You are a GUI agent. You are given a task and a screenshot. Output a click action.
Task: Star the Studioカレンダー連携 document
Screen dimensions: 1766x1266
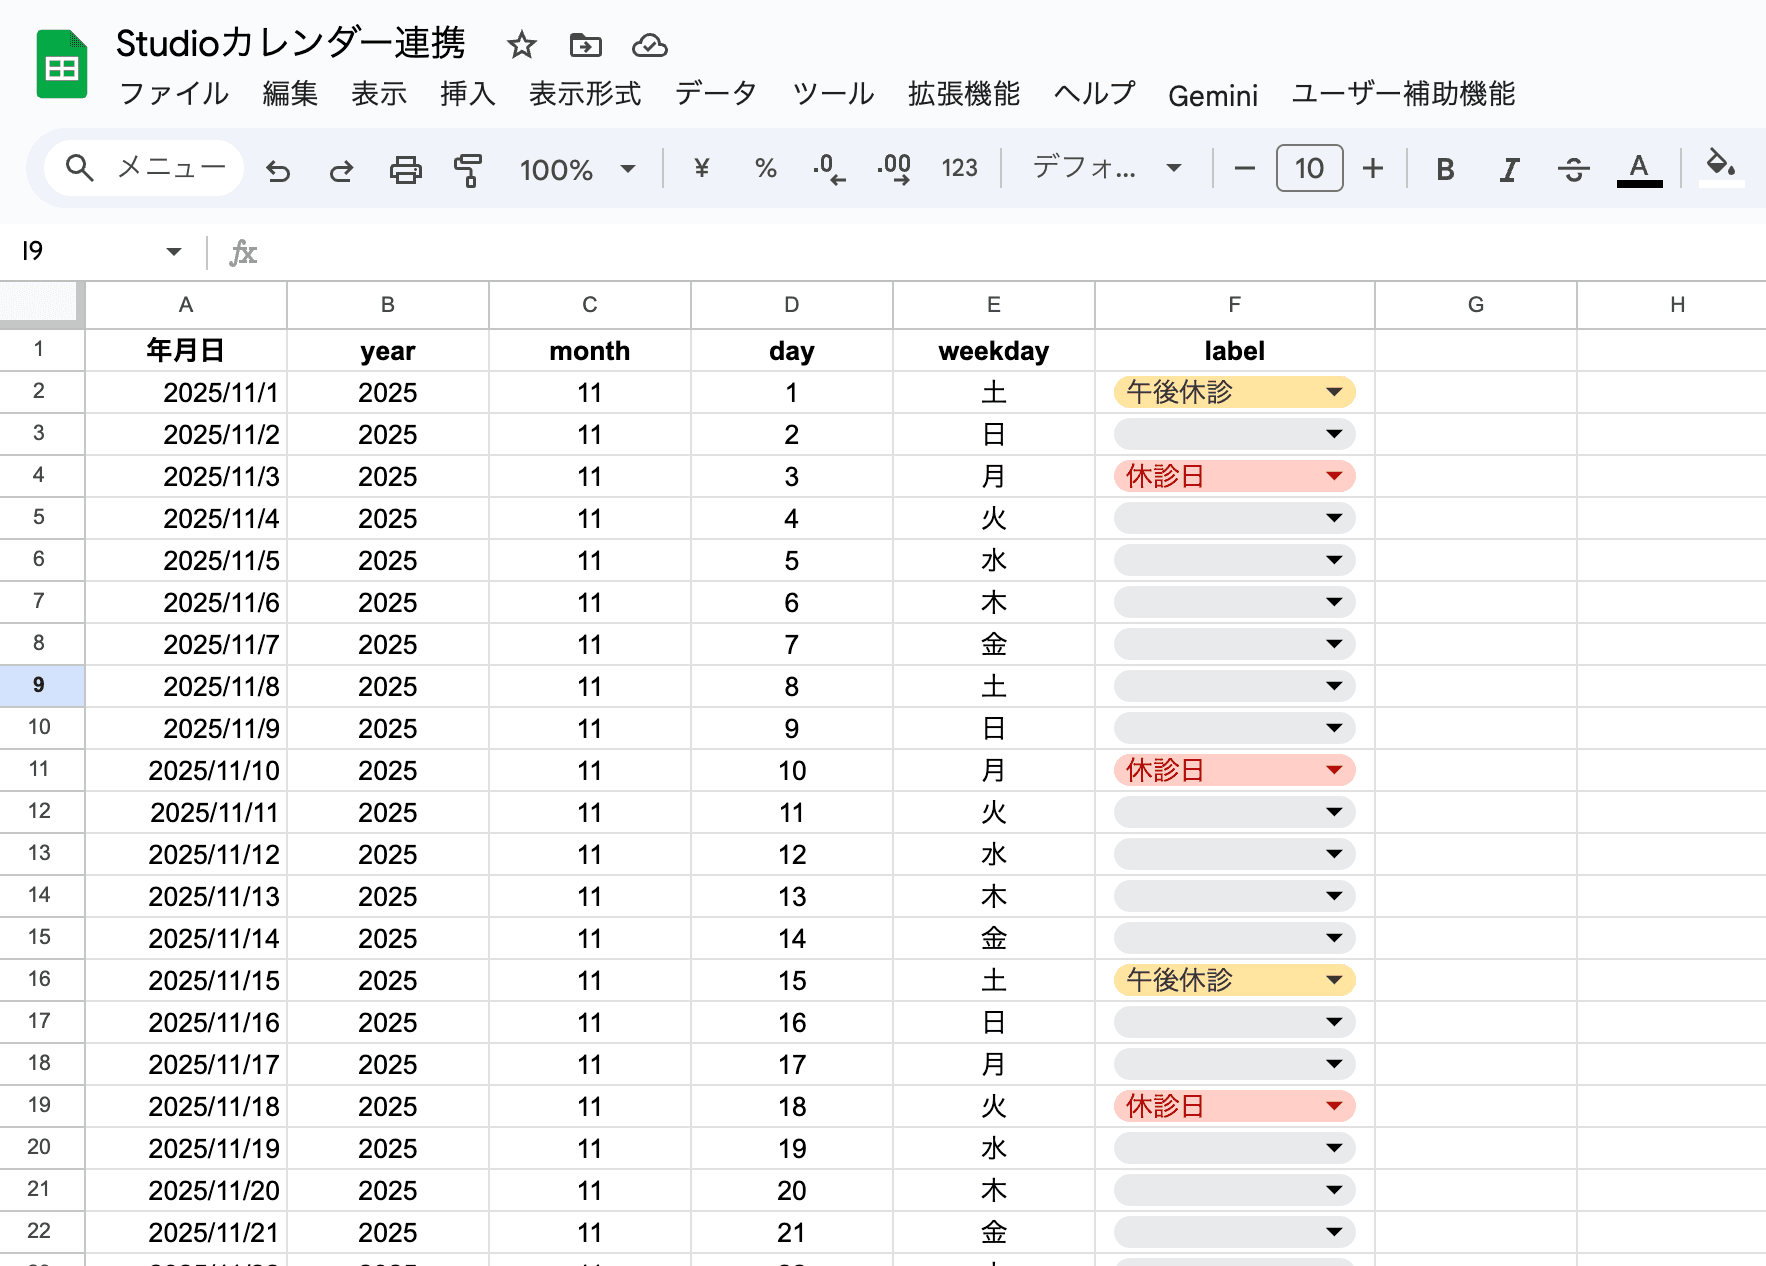(521, 45)
